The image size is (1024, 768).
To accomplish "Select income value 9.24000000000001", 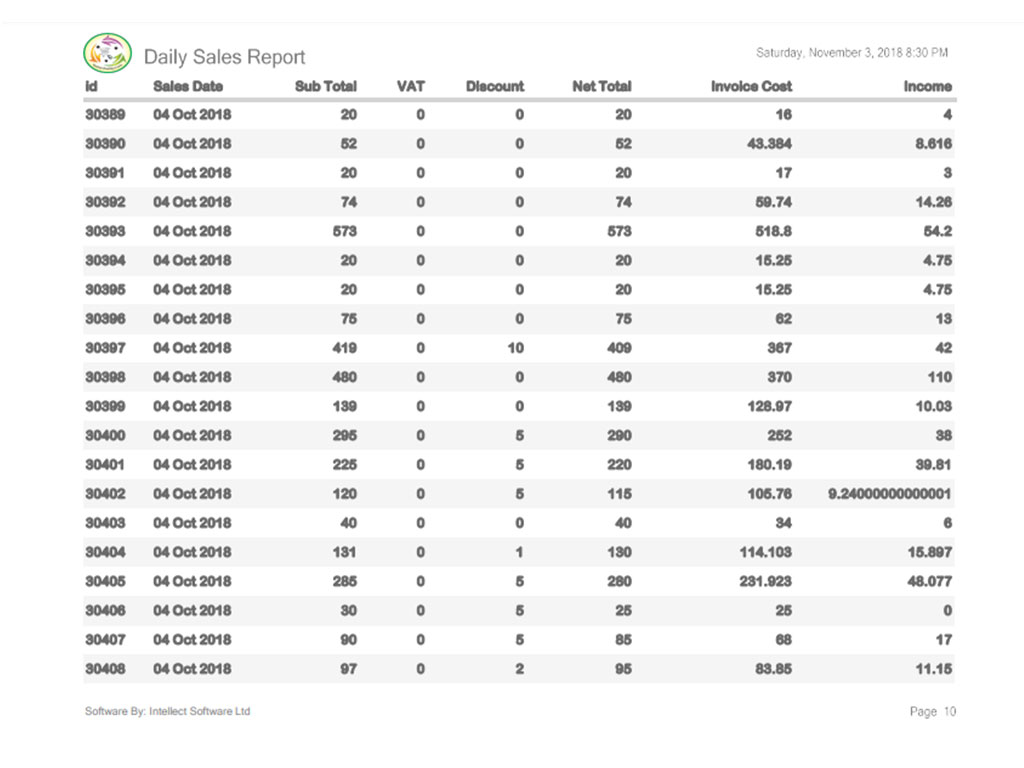I will pyautogui.click(x=890, y=494).
